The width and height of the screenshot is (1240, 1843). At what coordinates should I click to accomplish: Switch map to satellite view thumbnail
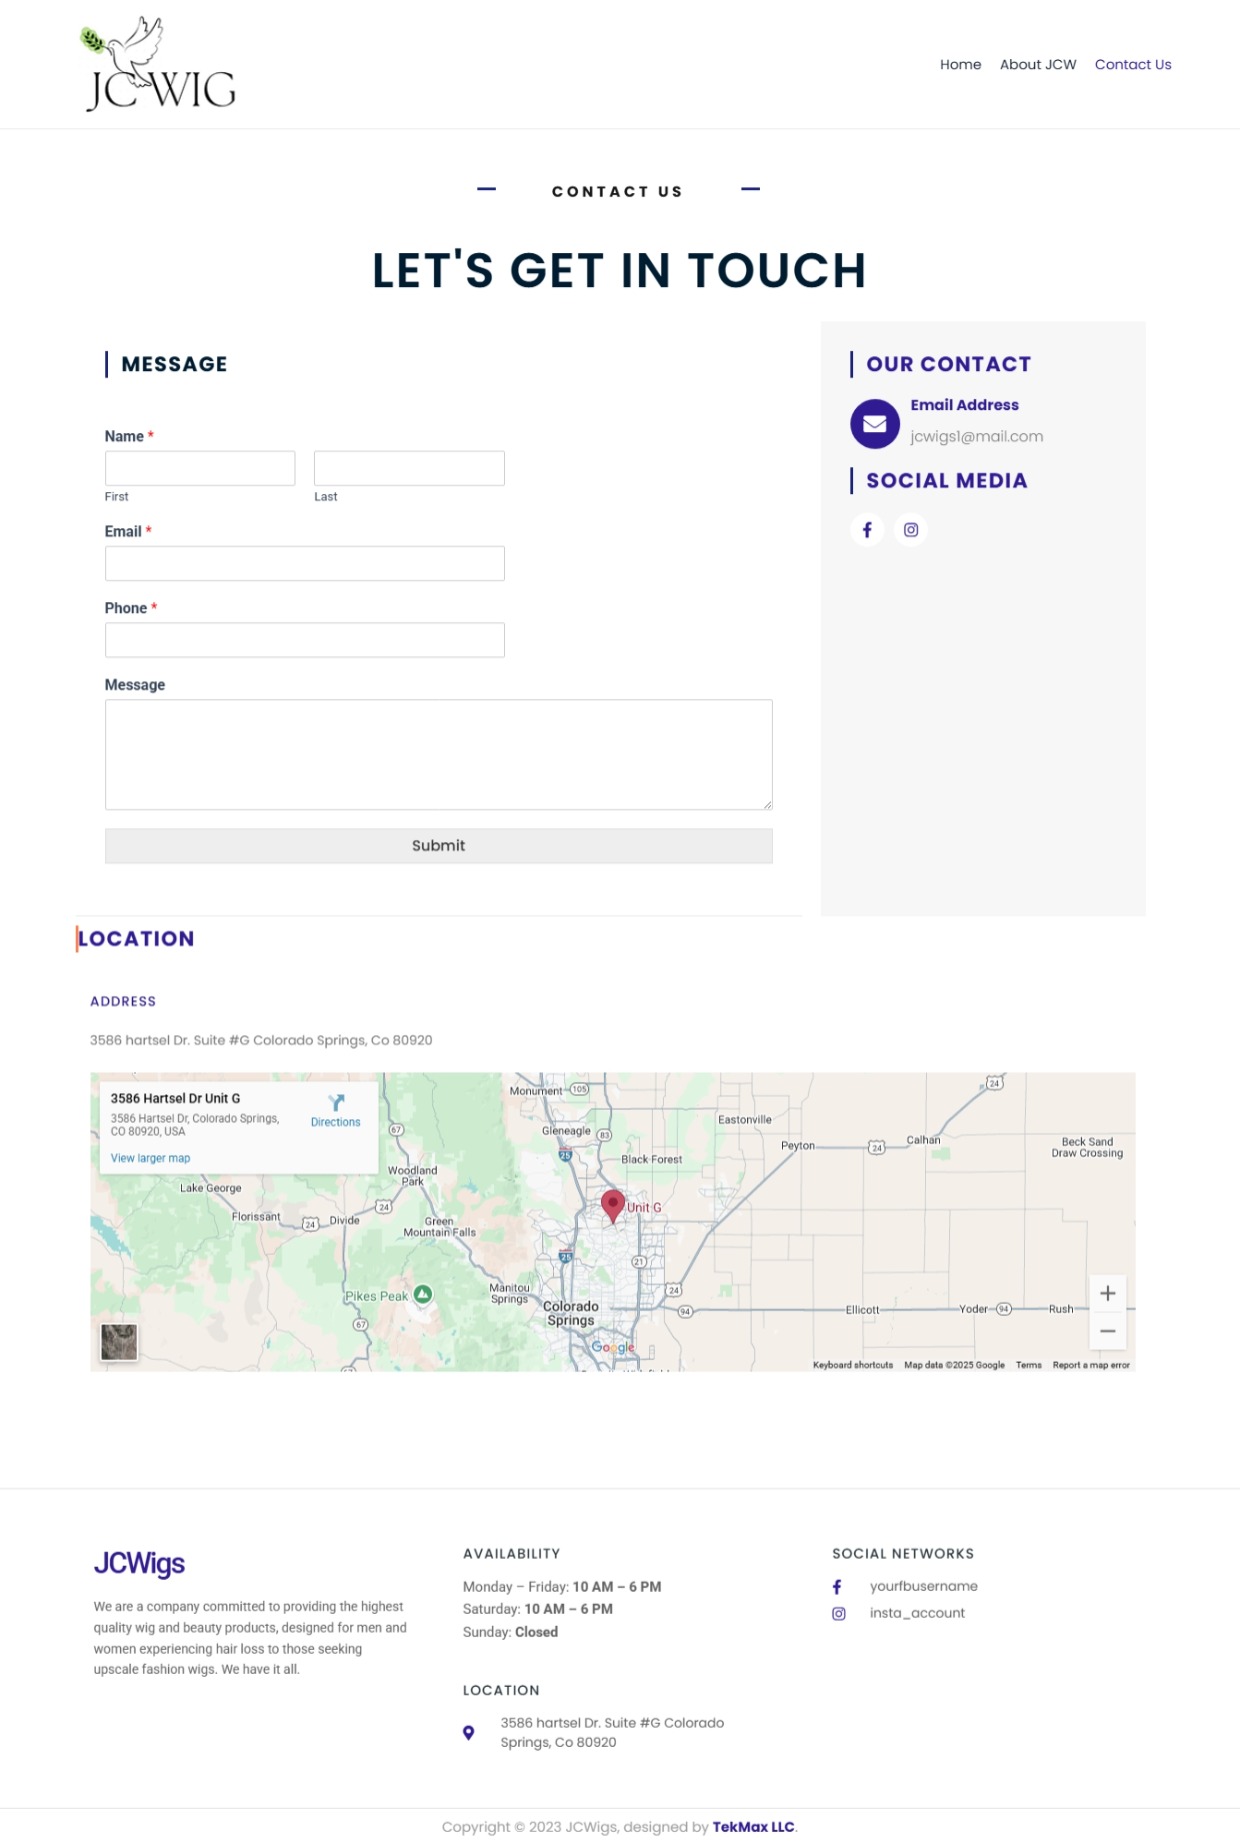[119, 1342]
